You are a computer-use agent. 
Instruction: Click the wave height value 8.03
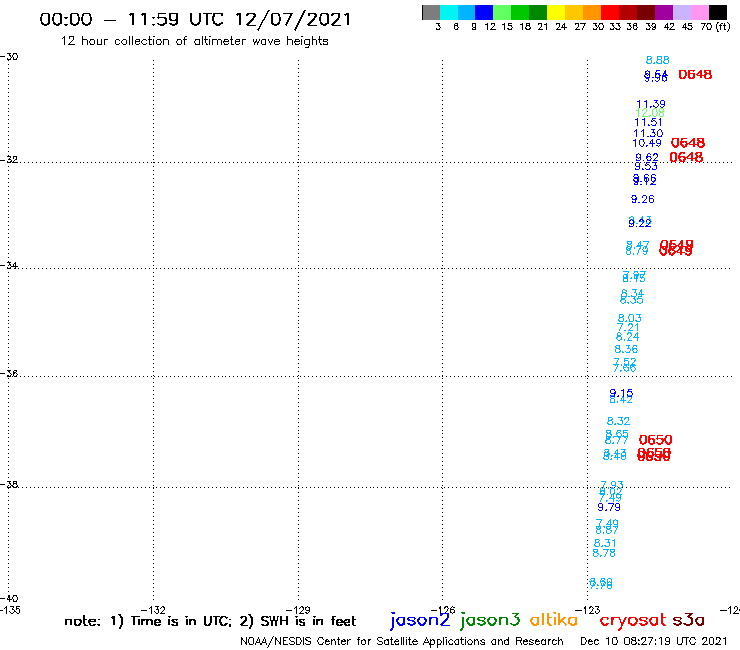pyautogui.click(x=630, y=318)
